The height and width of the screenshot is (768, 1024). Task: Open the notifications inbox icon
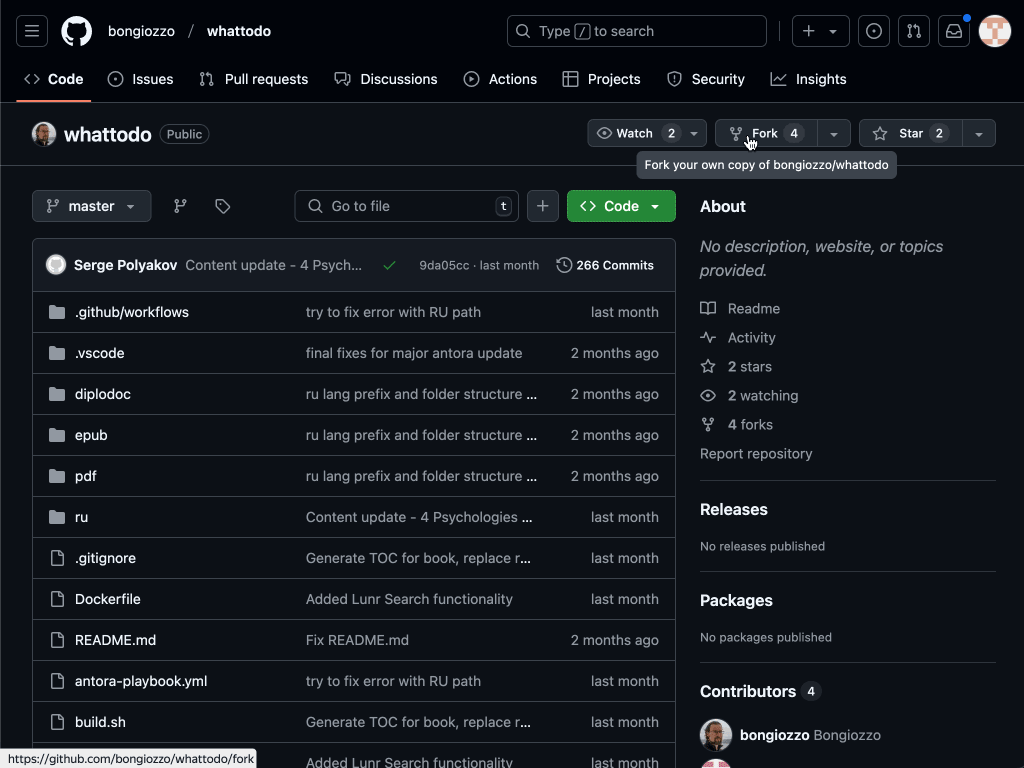pyautogui.click(x=954, y=31)
